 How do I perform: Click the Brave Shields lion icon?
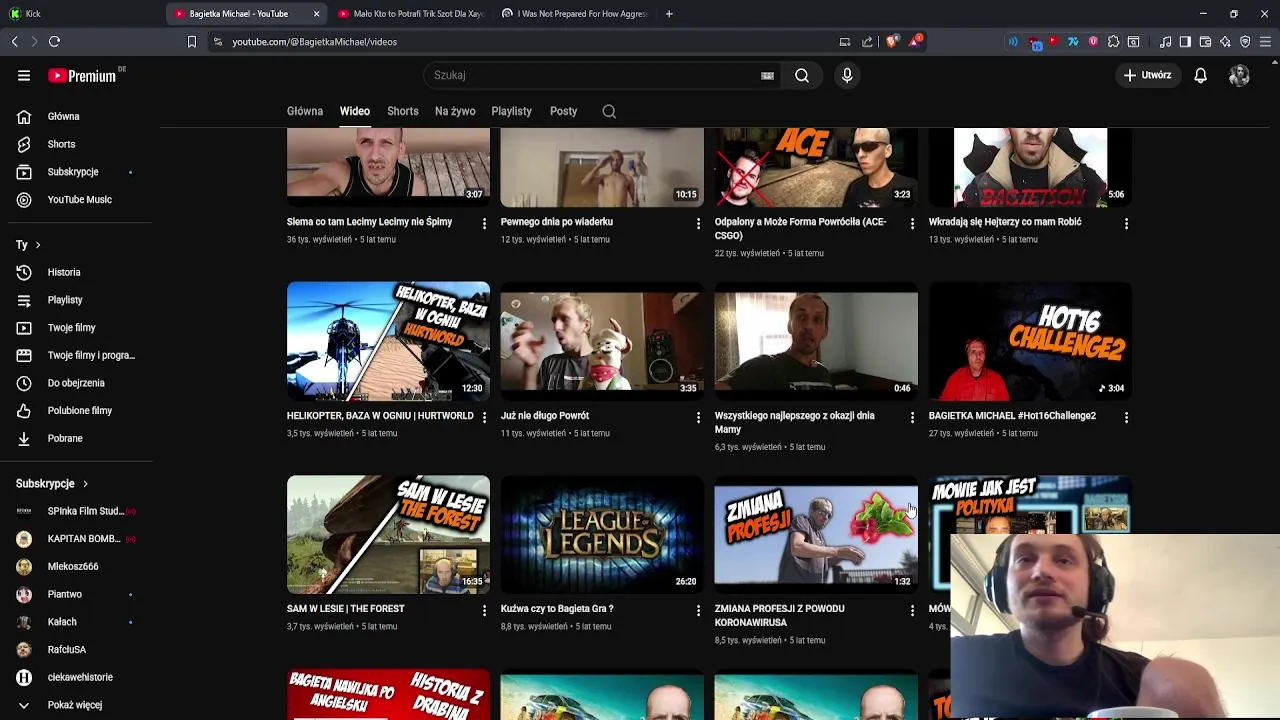coord(892,41)
